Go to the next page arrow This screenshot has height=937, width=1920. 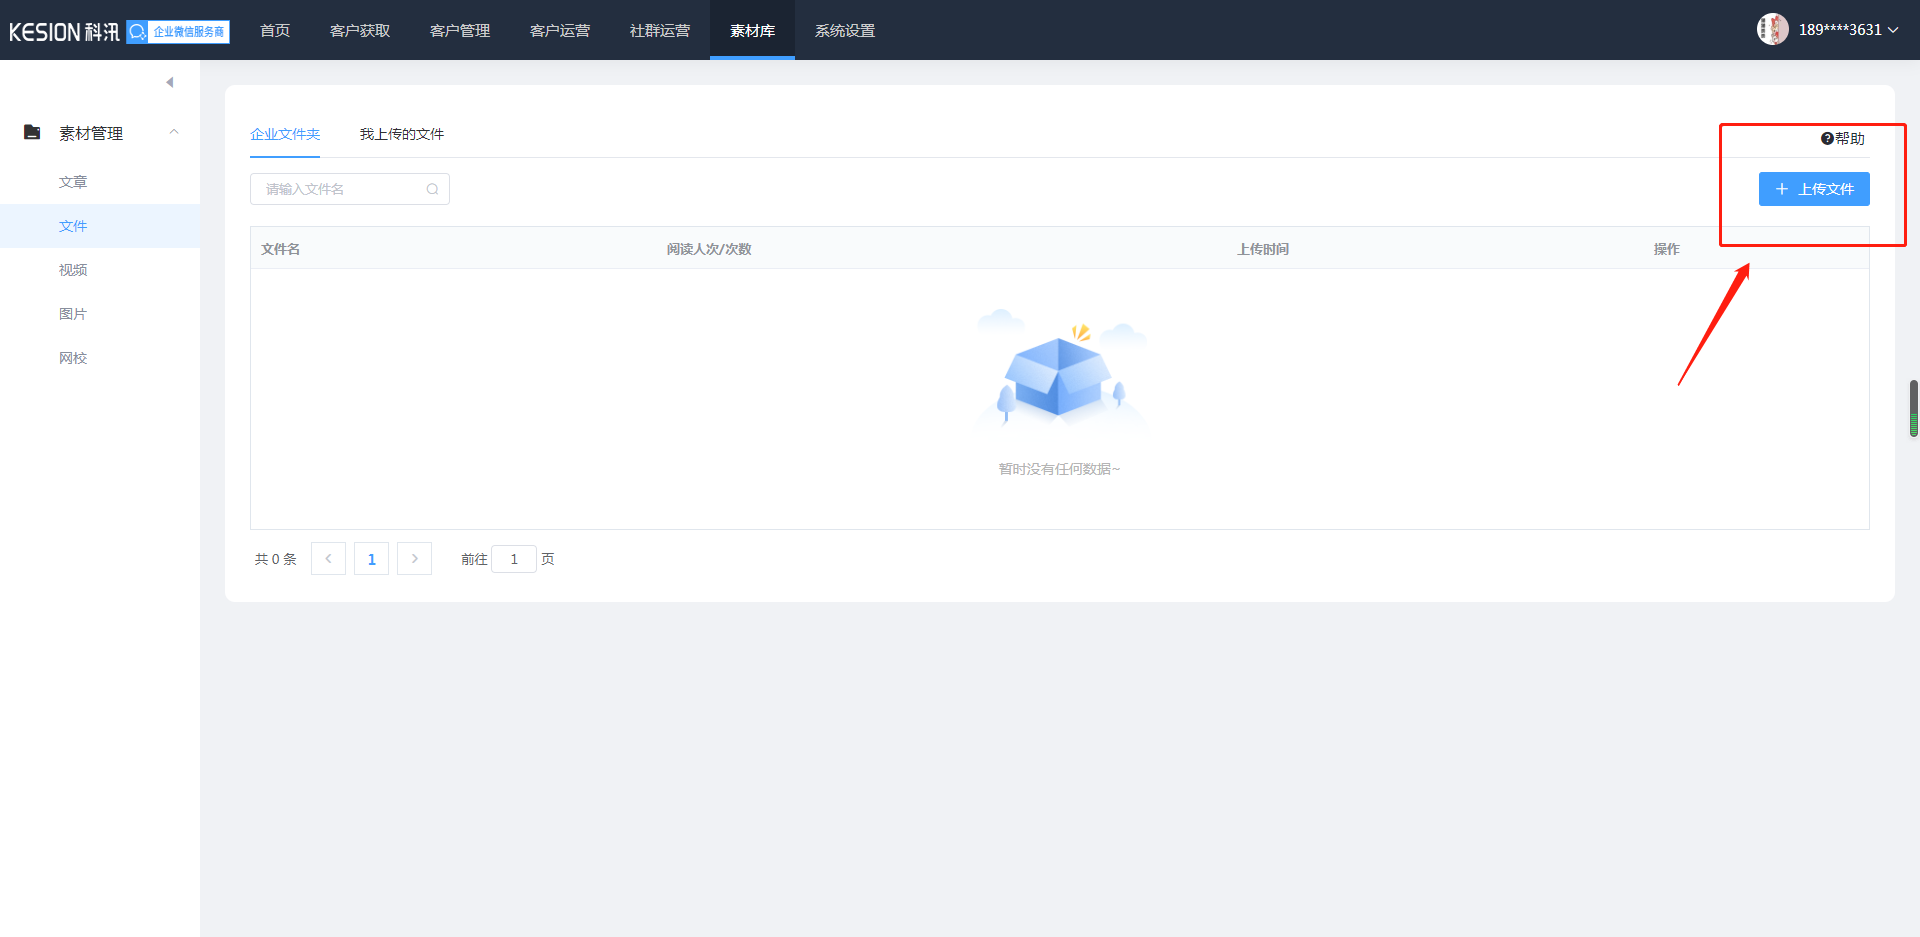[414, 559]
